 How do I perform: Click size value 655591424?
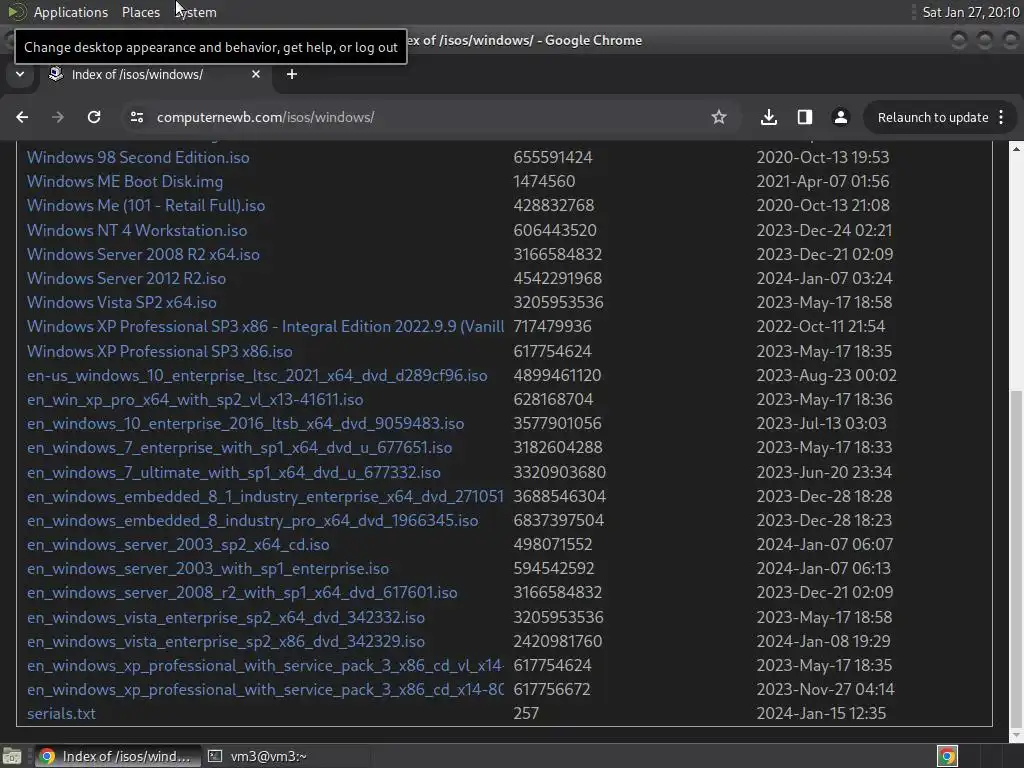552,157
